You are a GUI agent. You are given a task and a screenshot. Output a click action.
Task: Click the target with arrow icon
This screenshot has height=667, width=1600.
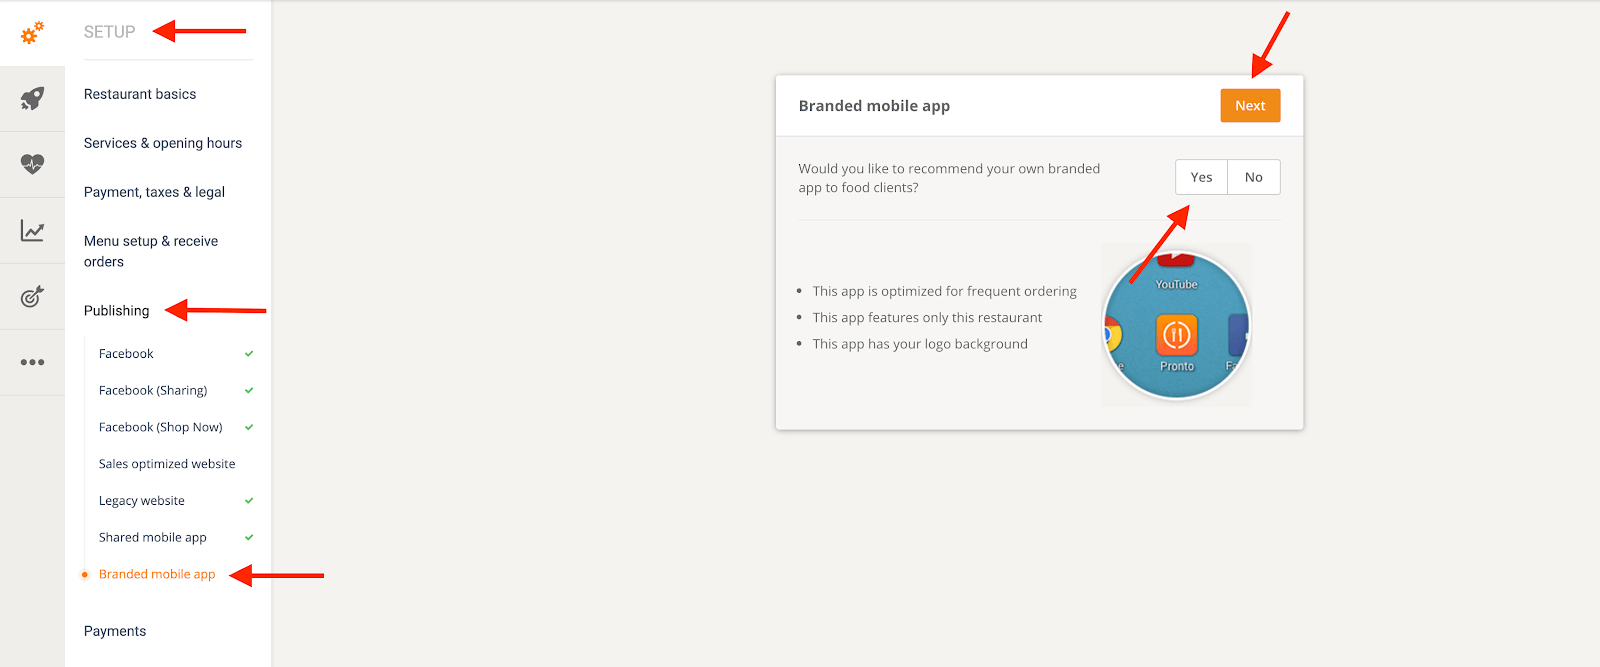pos(32,297)
